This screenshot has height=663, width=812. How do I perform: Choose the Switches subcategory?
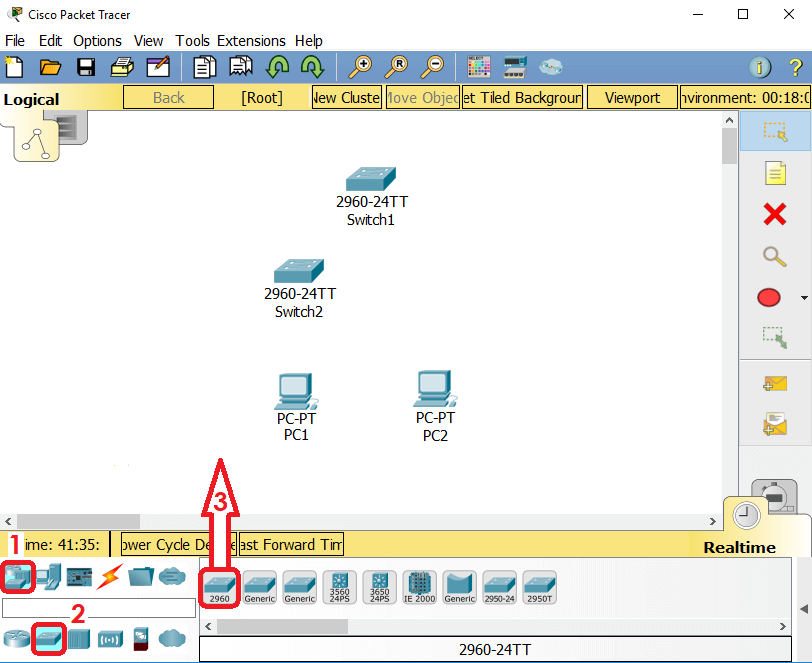(49, 639)
